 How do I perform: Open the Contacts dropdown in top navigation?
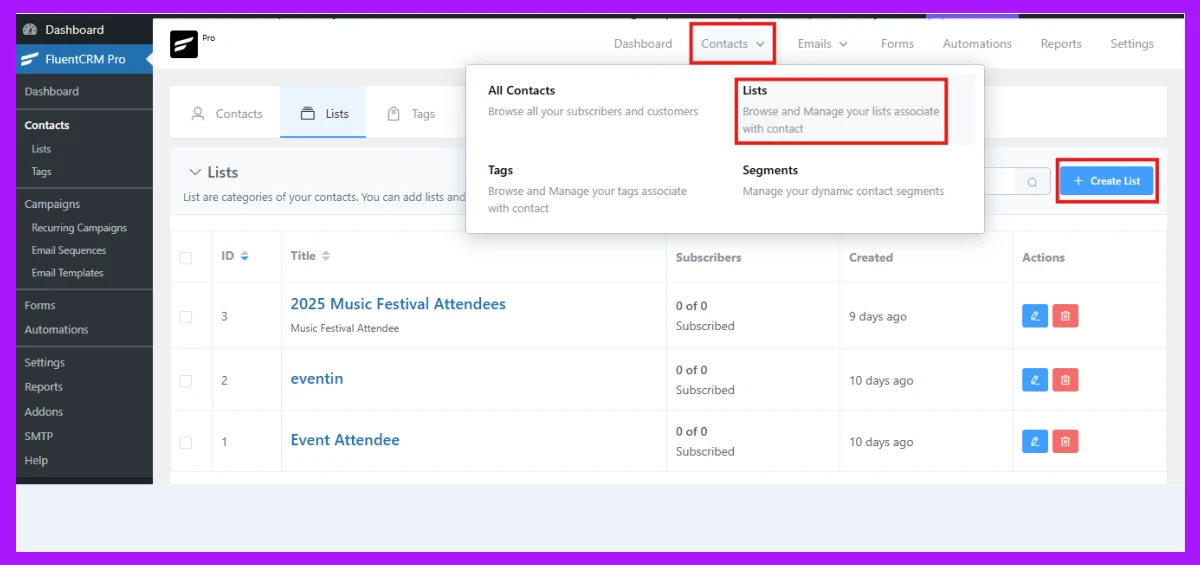coord(733,44)
